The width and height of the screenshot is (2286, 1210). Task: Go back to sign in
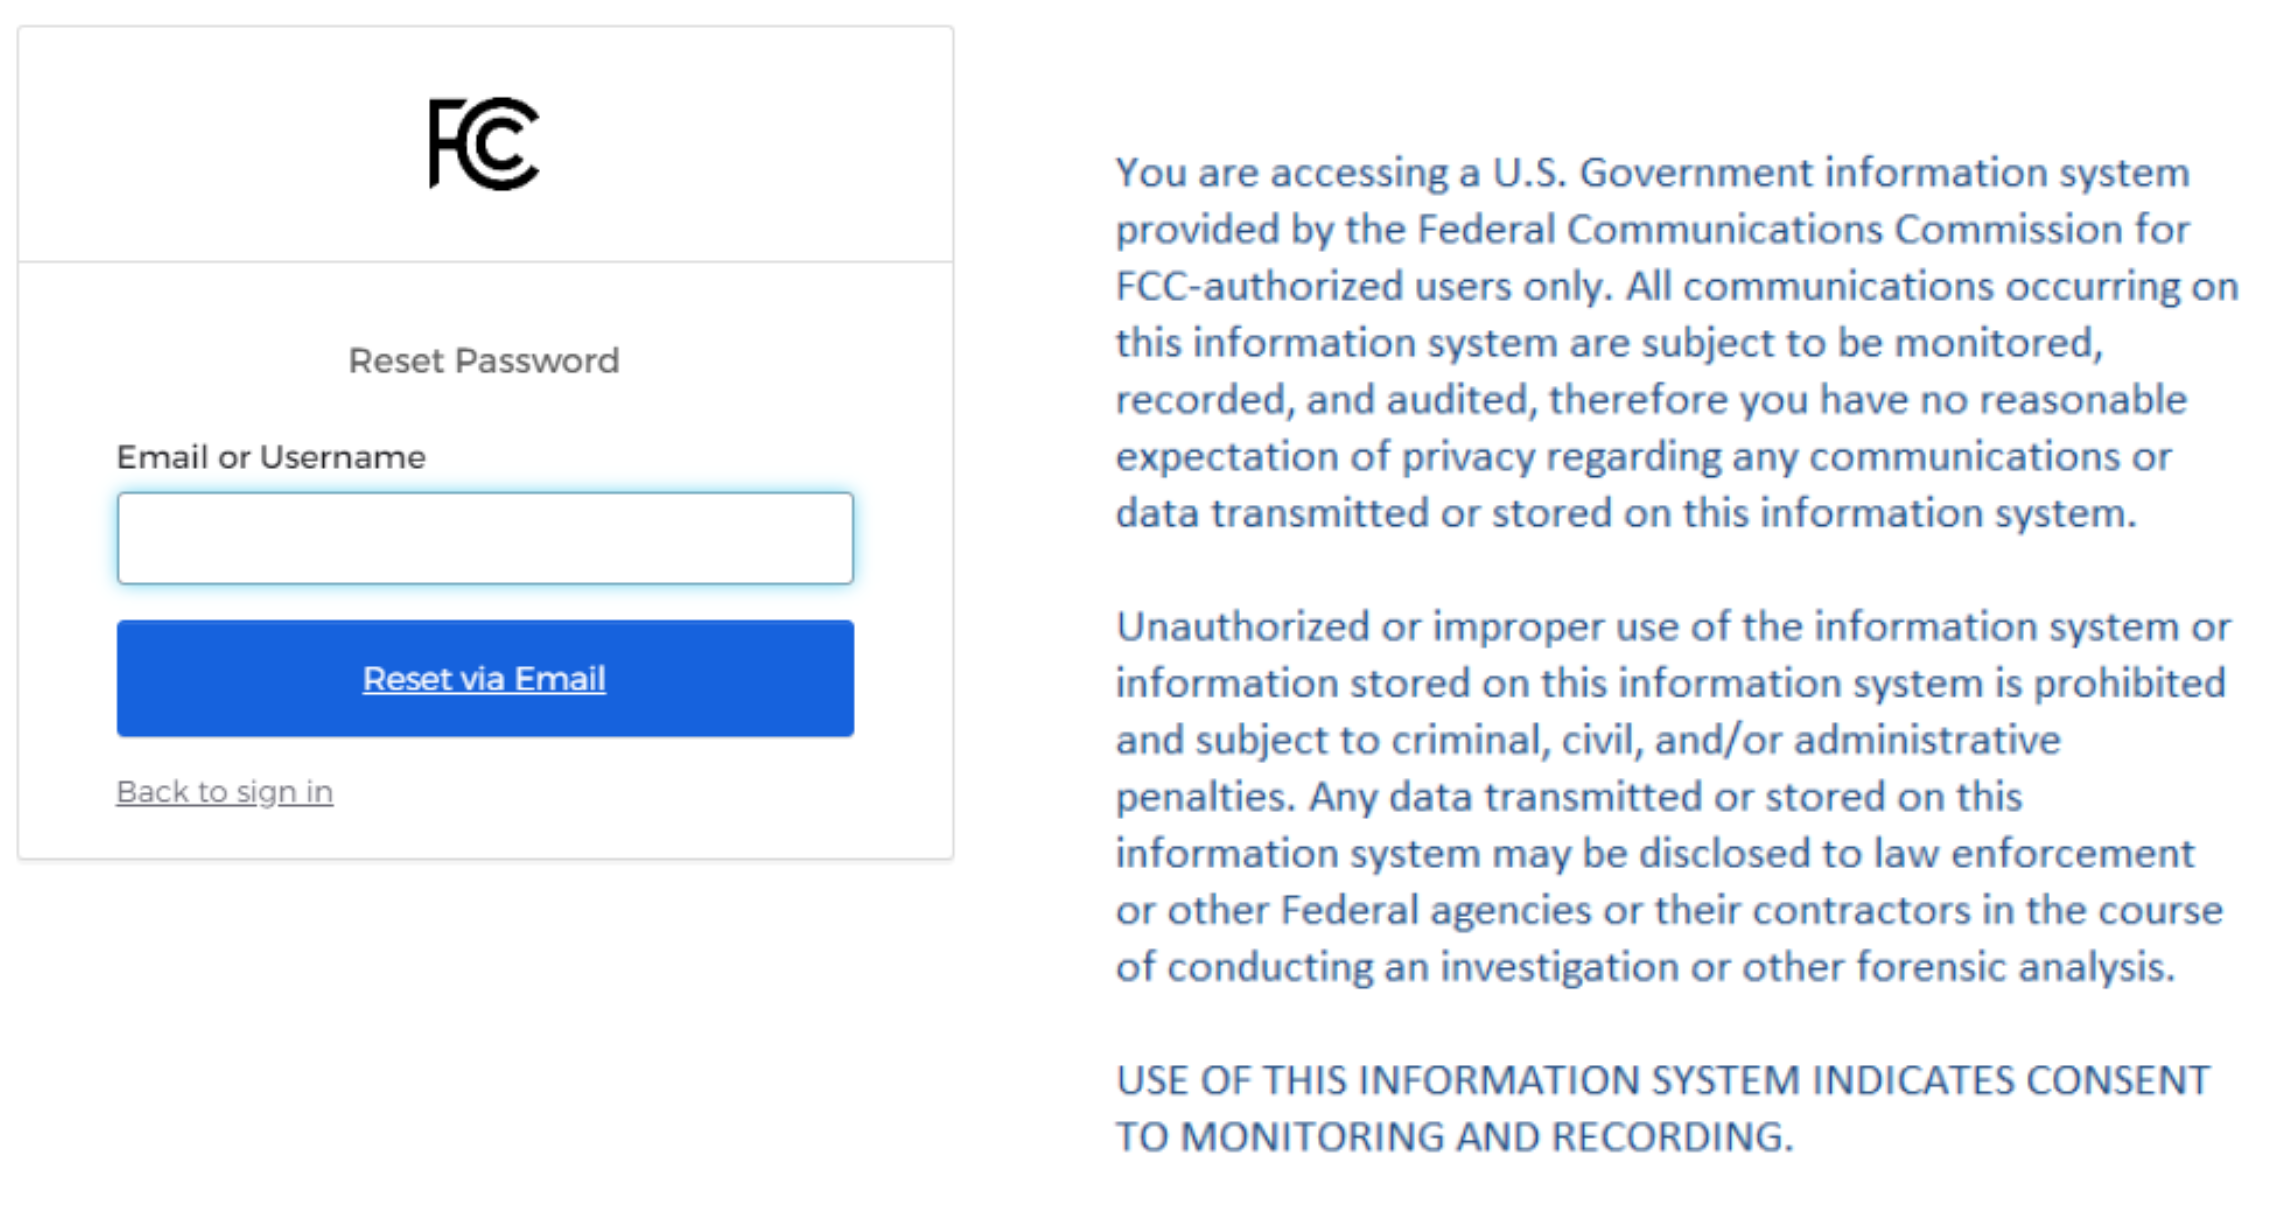point(224,792)
